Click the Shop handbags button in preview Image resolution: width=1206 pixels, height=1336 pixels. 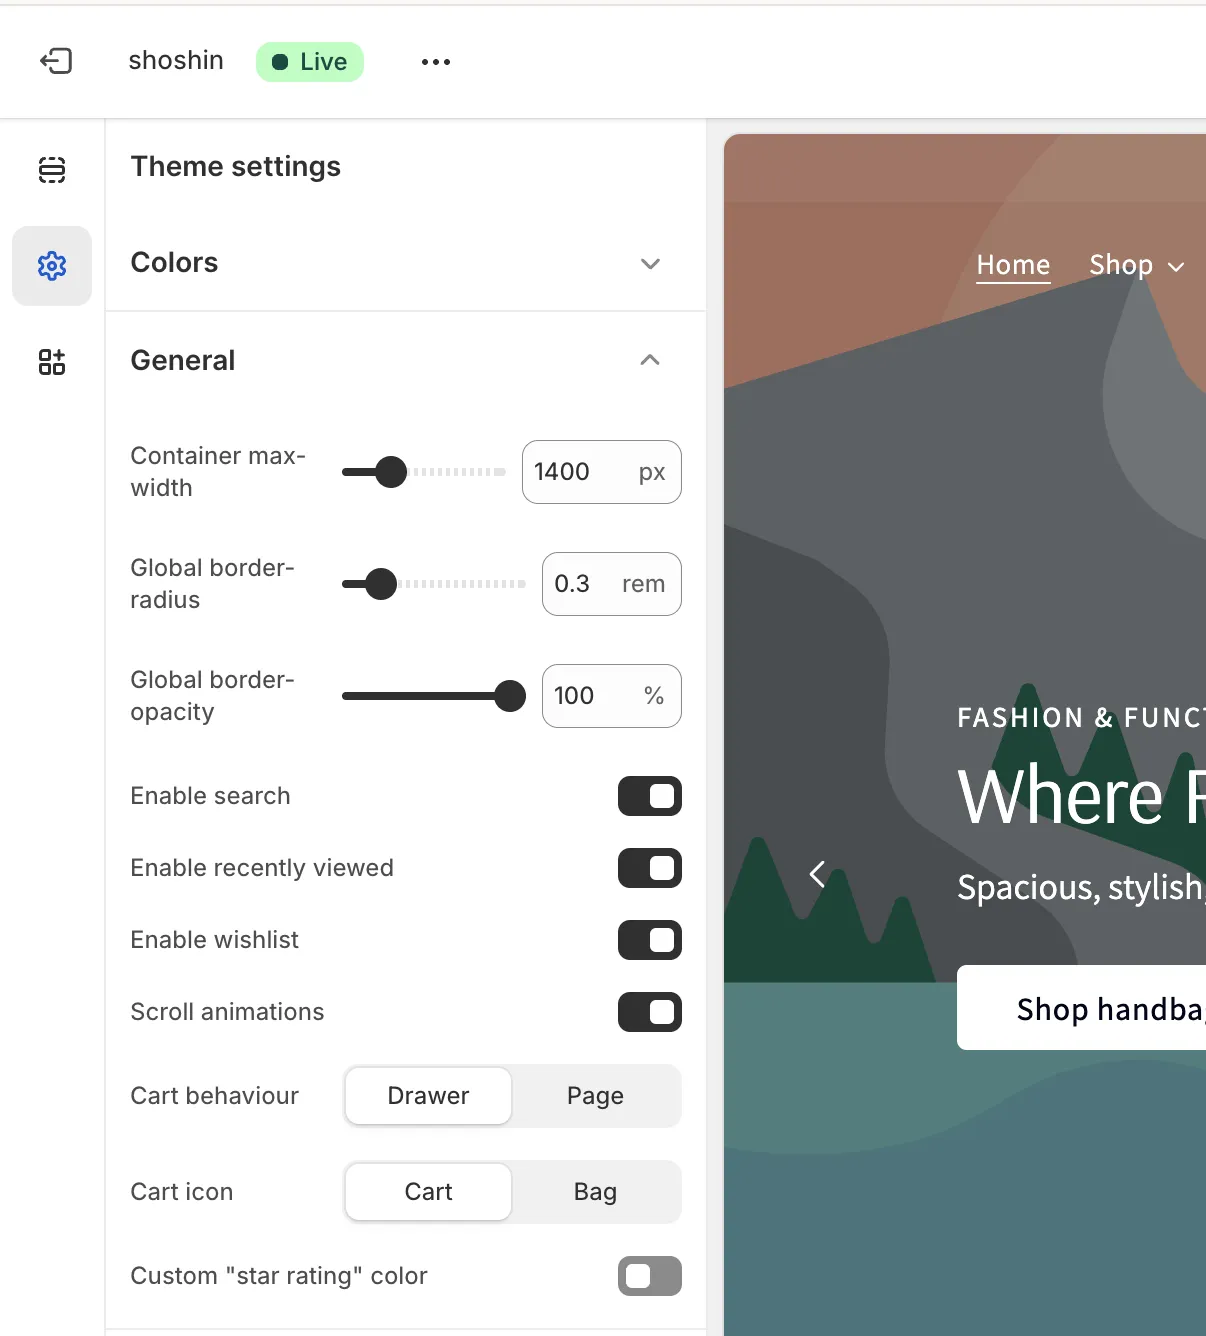(1110, 1009)
